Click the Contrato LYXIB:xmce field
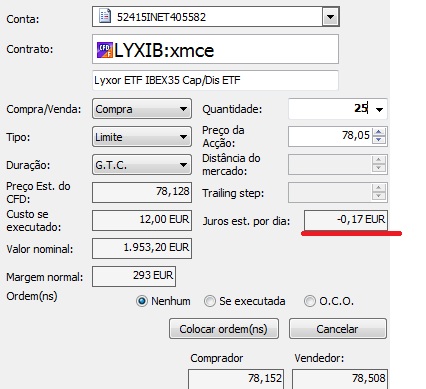Screen dimensions: 426x389 coord(215,49)
